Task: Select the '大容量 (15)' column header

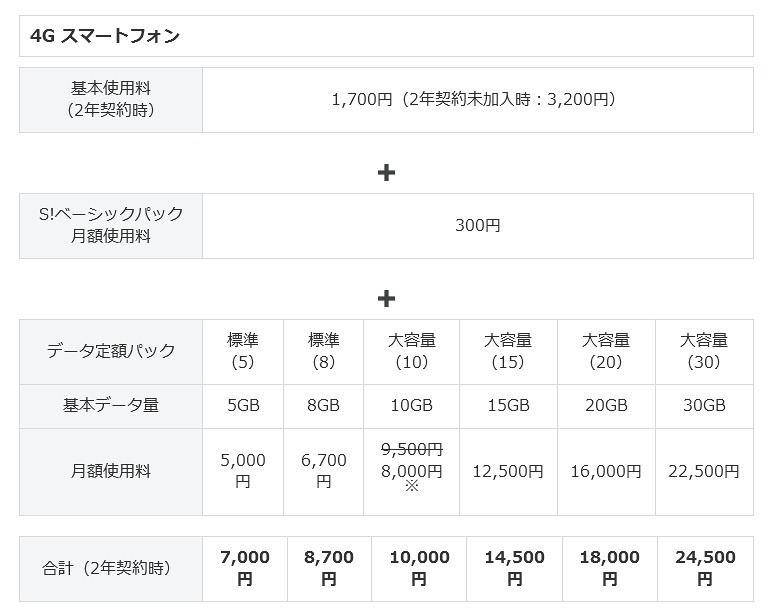Action: coord(508,352)
